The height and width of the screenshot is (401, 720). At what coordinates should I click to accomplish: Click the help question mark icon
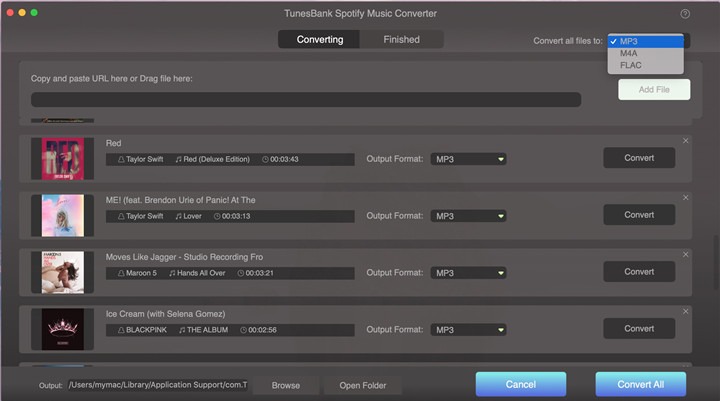[x=685, y=14]
